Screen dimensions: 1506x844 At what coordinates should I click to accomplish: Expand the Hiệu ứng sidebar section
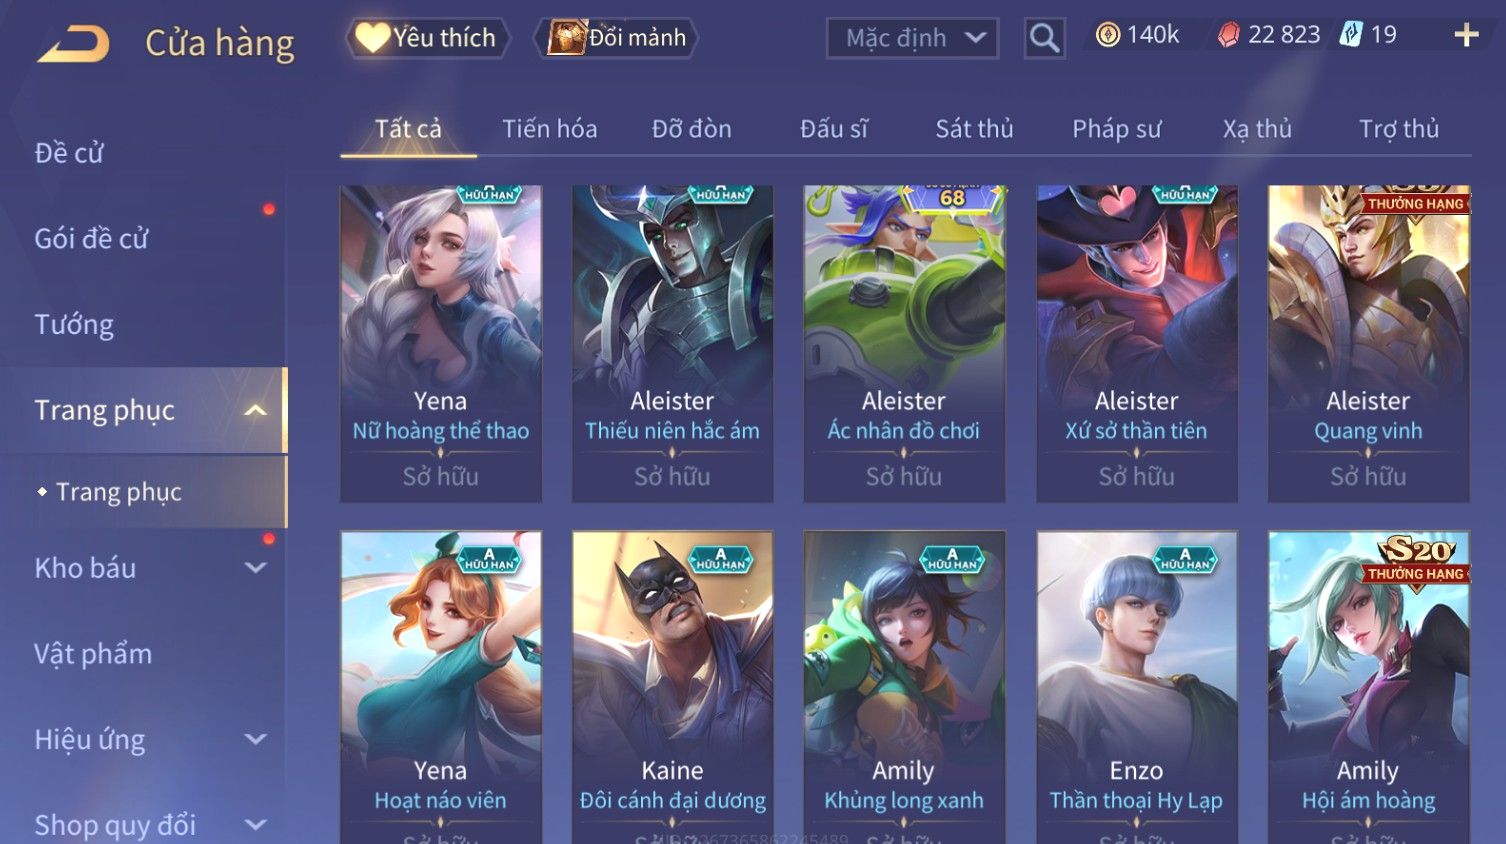pos(256,739)
